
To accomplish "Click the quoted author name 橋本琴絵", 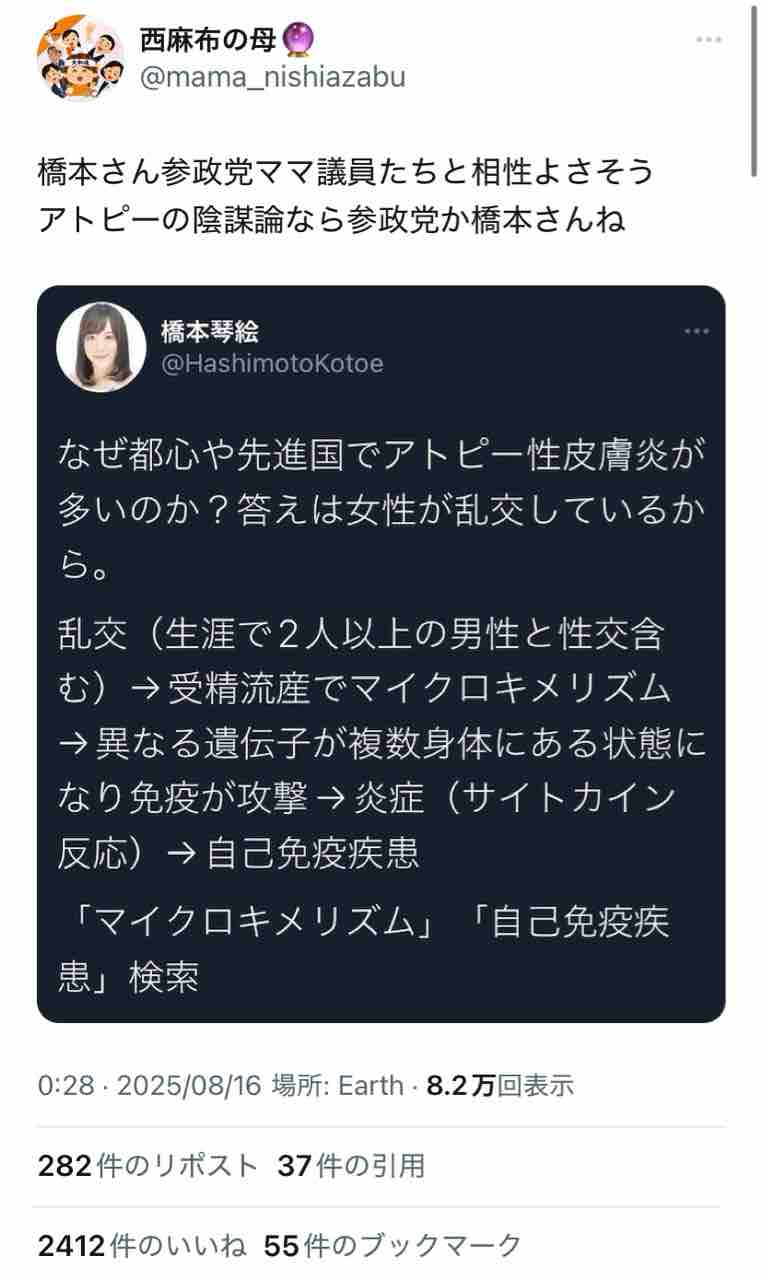I will [x=210, y=332].
